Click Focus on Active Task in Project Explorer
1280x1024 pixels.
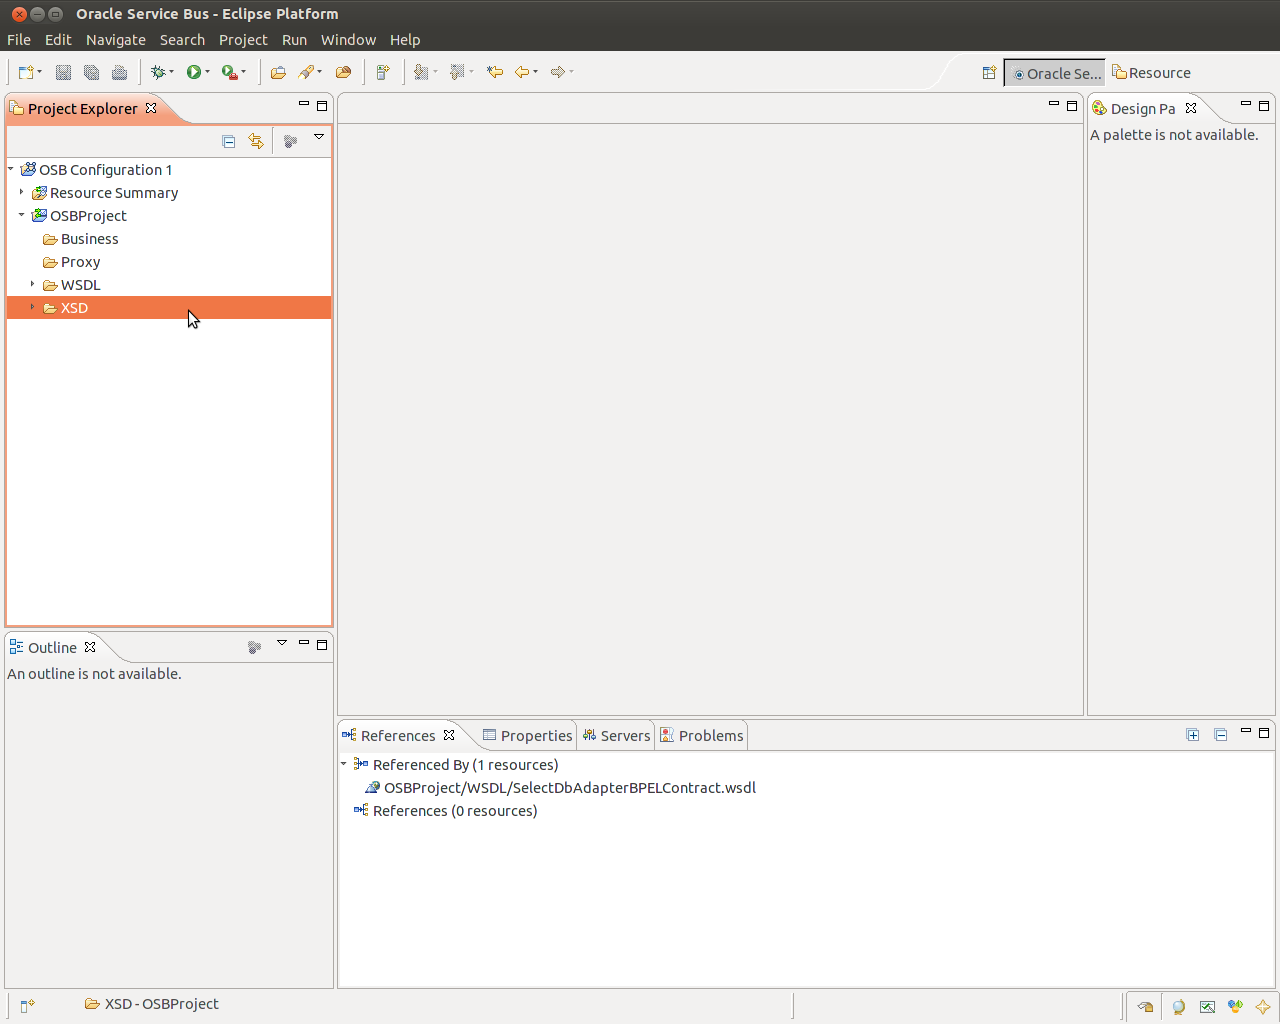pyautogui.click(x=290, y=142)
